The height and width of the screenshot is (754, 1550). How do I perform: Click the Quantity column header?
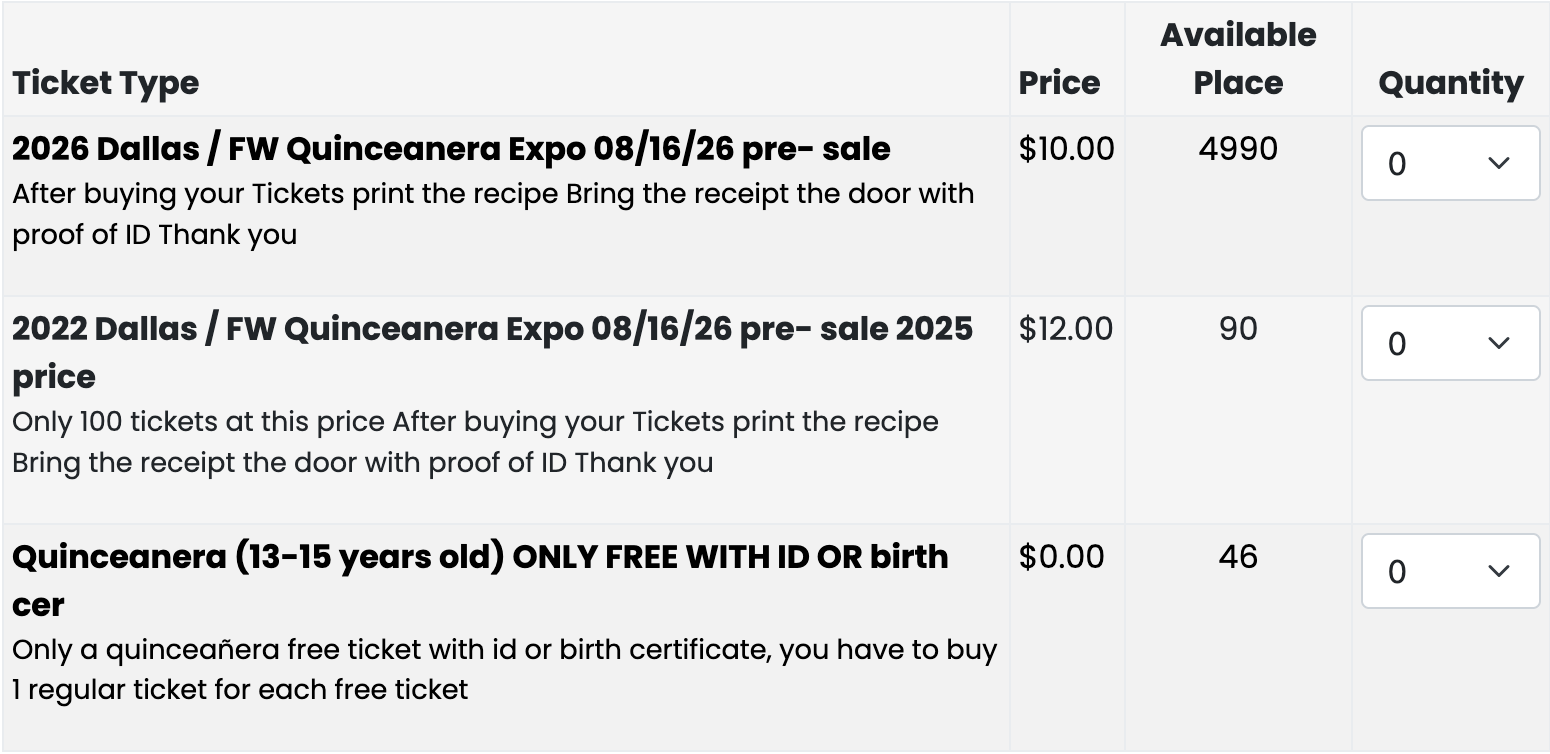1449,82
